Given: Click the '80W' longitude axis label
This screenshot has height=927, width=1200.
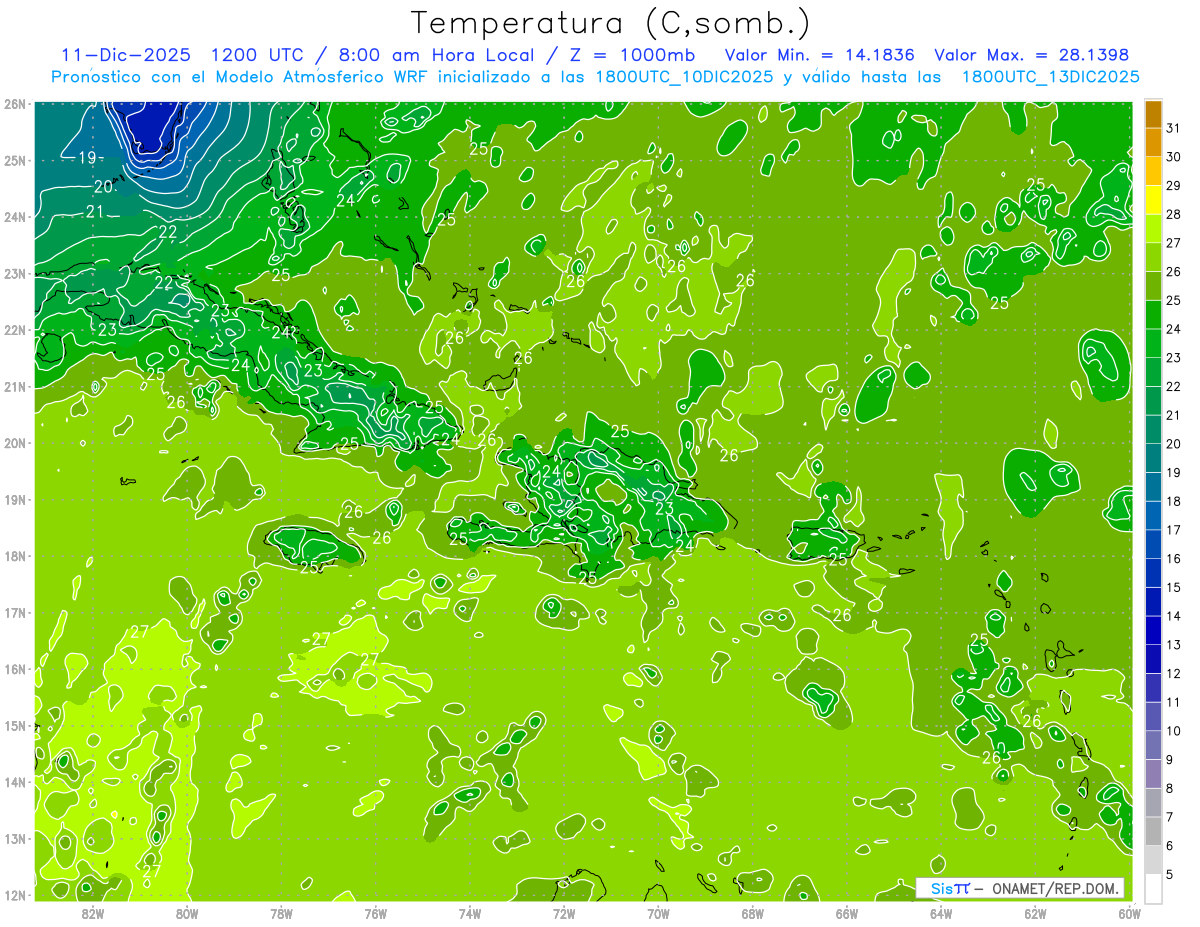Looking at the screenshot, I should 187,913.
